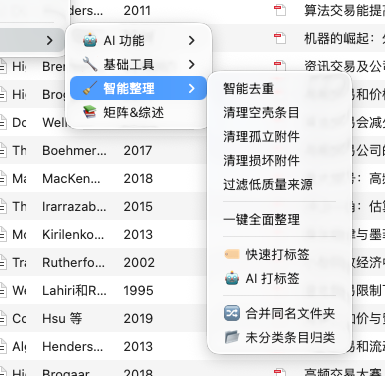Click the tag icon beside 快速打标签

point(232,254)
